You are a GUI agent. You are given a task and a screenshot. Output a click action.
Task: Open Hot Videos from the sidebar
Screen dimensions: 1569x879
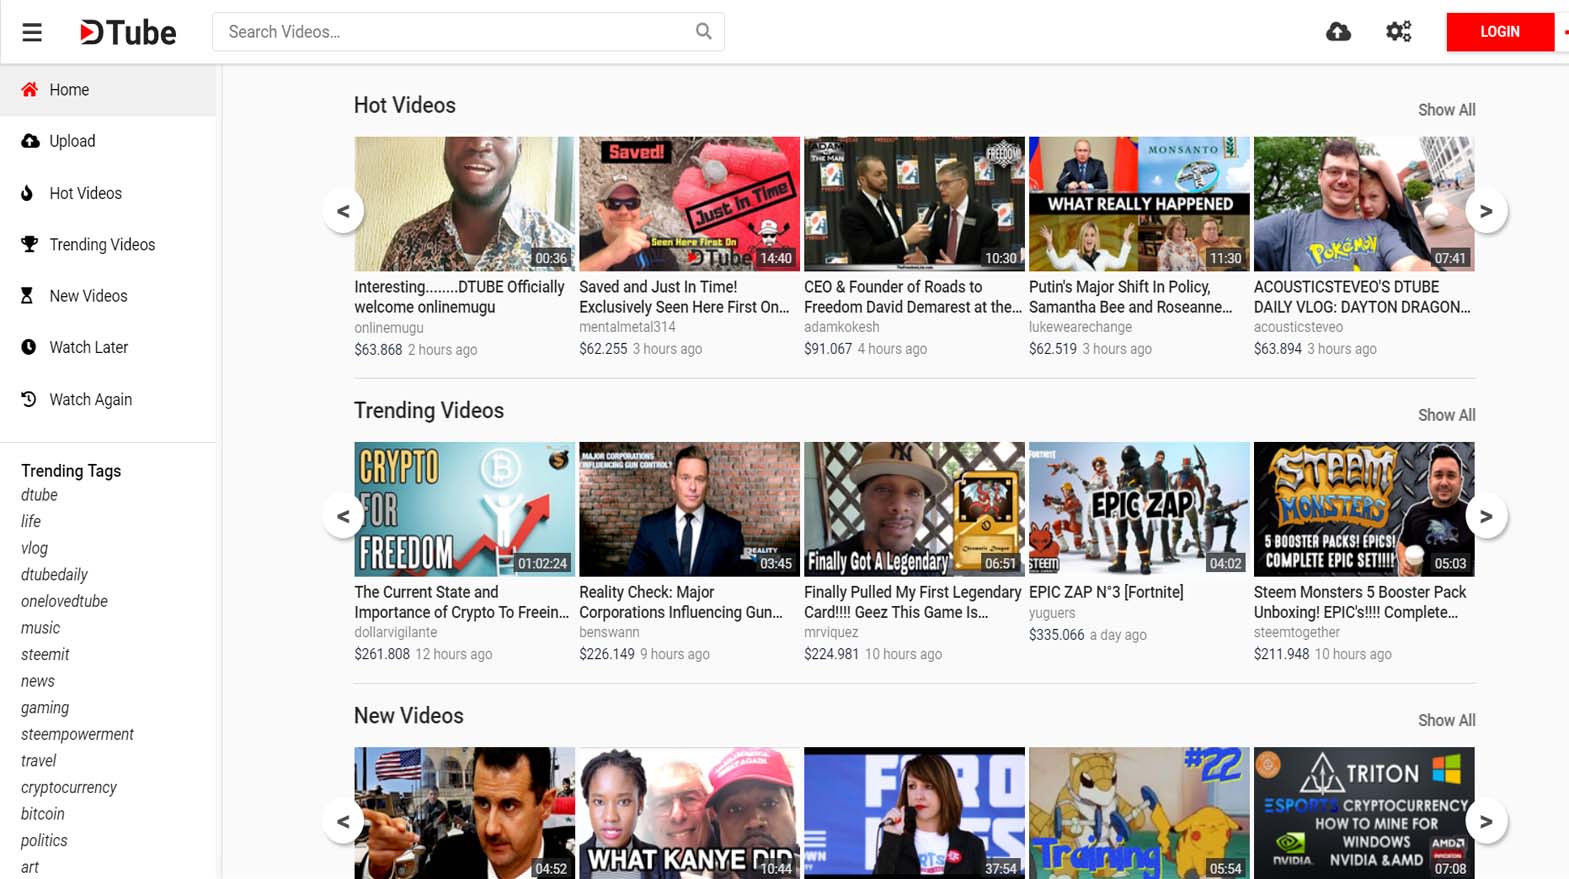[108, 193]
